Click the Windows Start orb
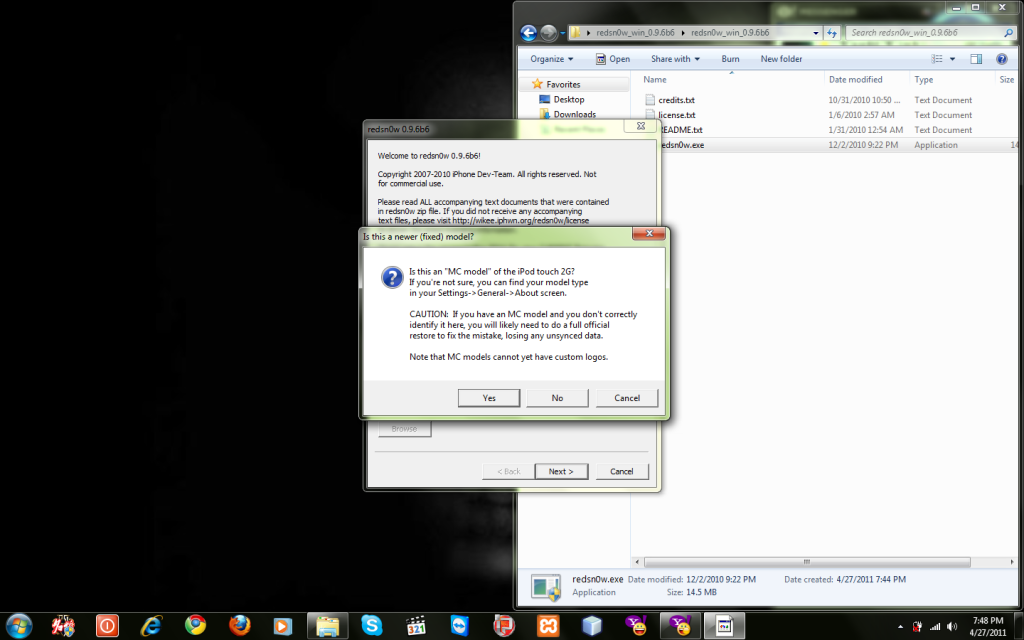The width and height of the screenshot is (1024, 640). pyautogui.click(x=19, y=625)
